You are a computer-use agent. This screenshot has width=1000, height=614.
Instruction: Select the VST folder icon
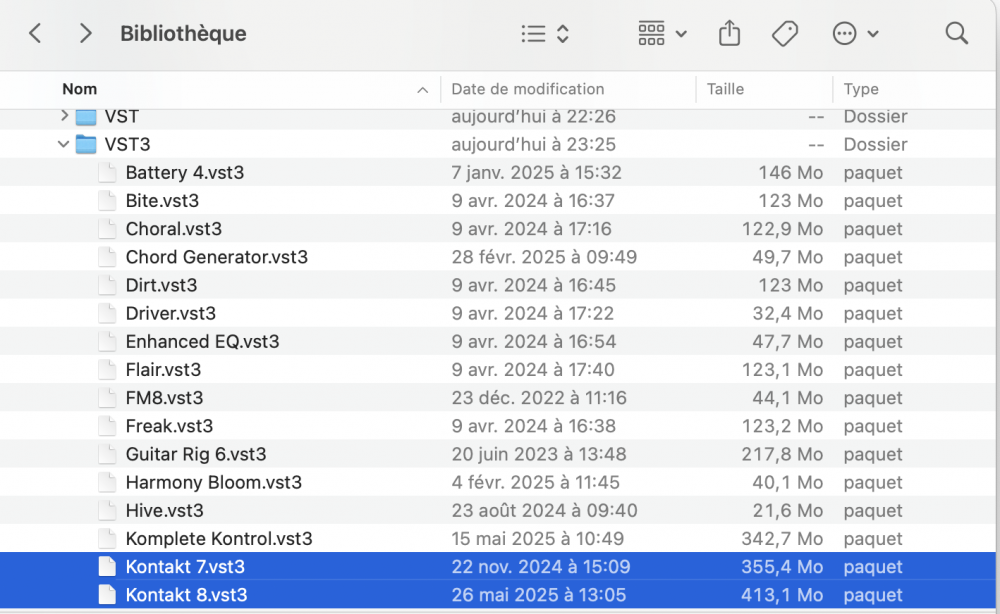(x=86, y=117)
